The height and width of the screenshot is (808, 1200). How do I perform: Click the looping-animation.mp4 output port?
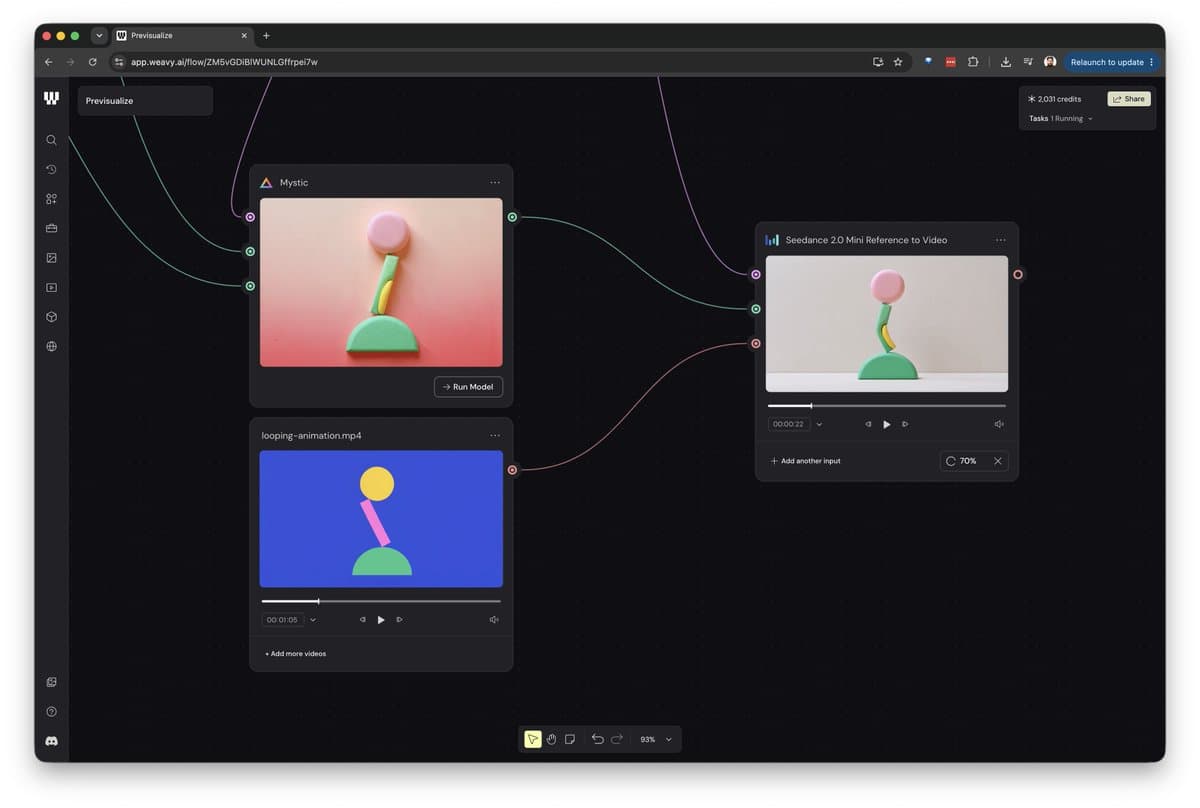point(512,470)
